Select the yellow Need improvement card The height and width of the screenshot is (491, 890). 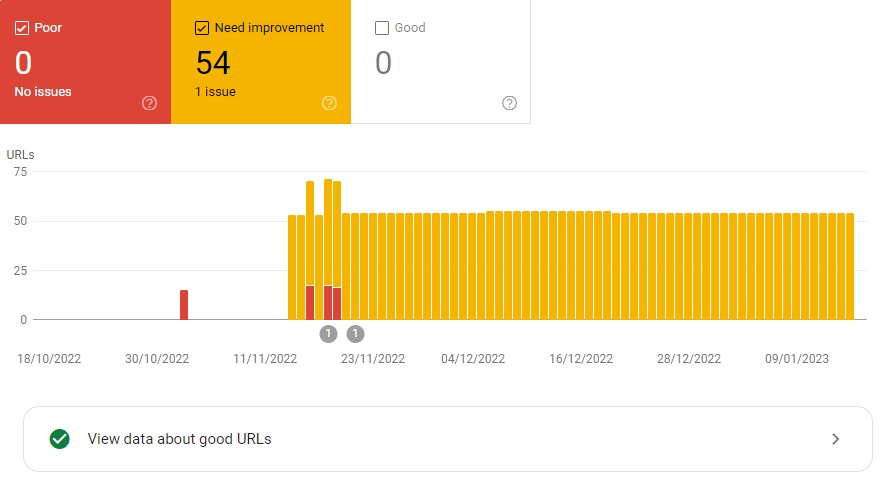(x=261, y=62)
